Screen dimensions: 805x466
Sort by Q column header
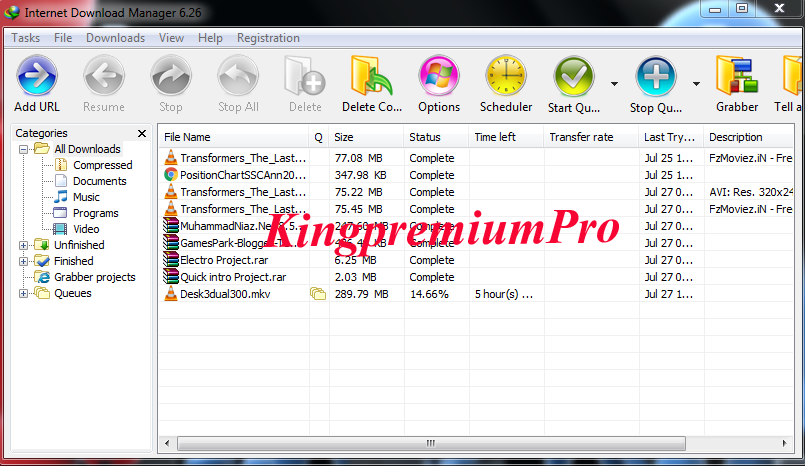pos(319,137)
